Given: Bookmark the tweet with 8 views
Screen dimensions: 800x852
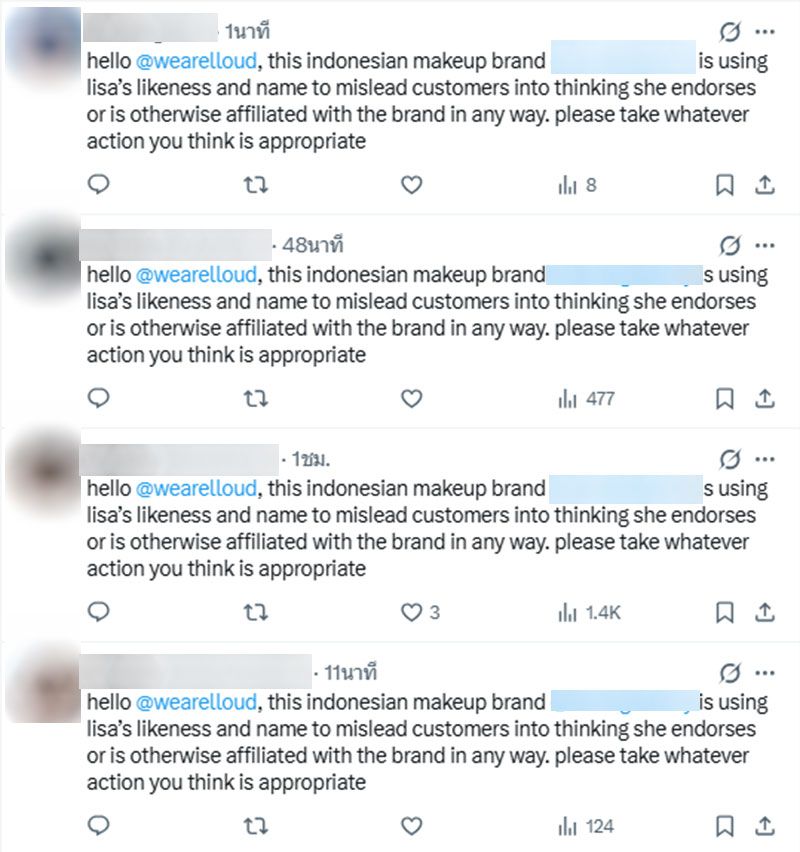Looking at the screenshot, I should [725, 185].
